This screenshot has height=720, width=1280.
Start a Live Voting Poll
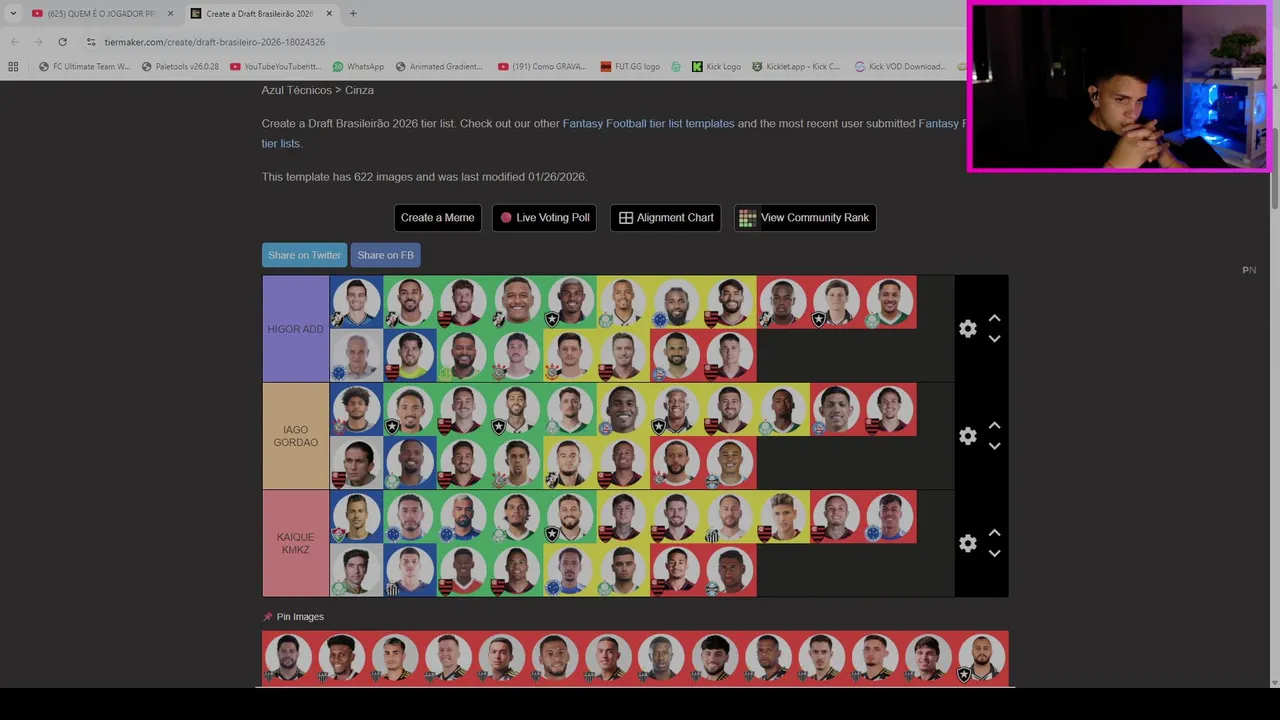point(544,218)
